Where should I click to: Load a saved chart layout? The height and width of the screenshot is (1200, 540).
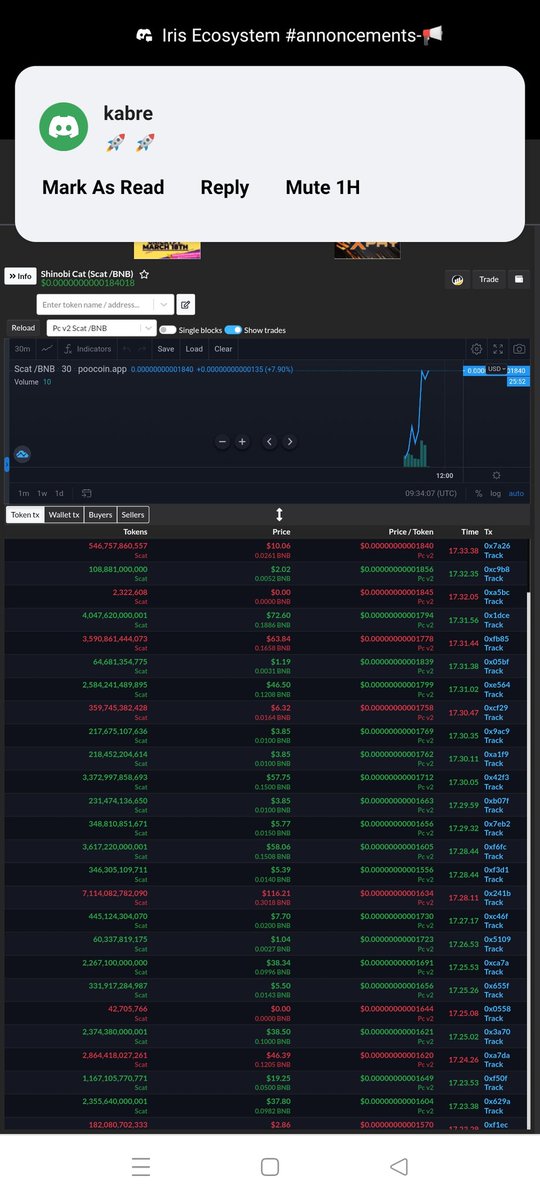[x=194, y=349]
